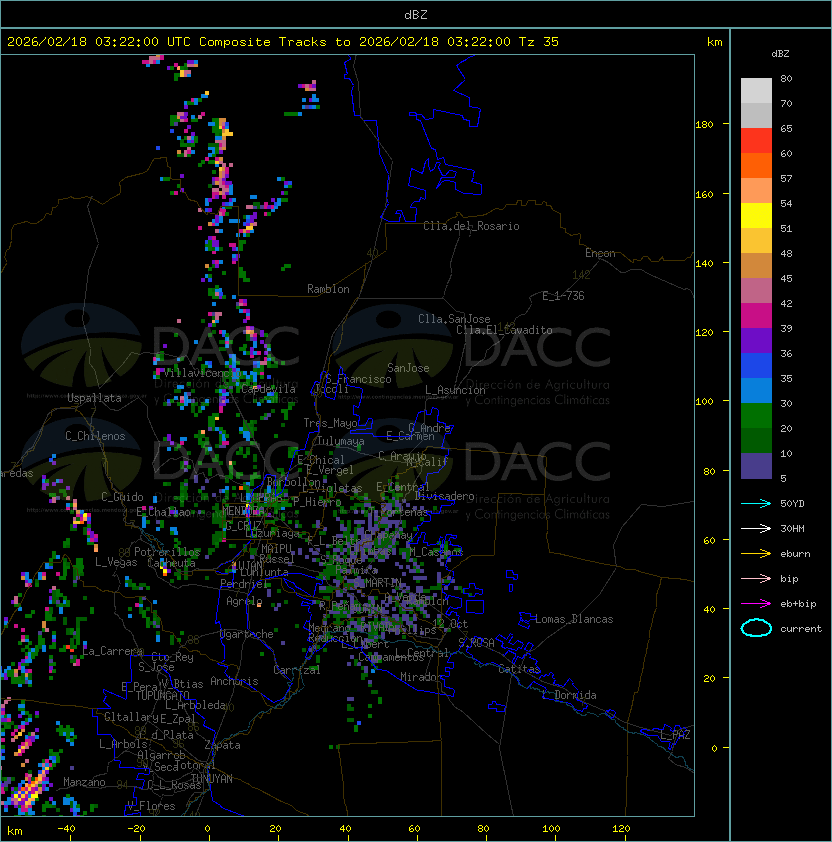Click the 'dBZ' title at top bar

coord(416,15)
